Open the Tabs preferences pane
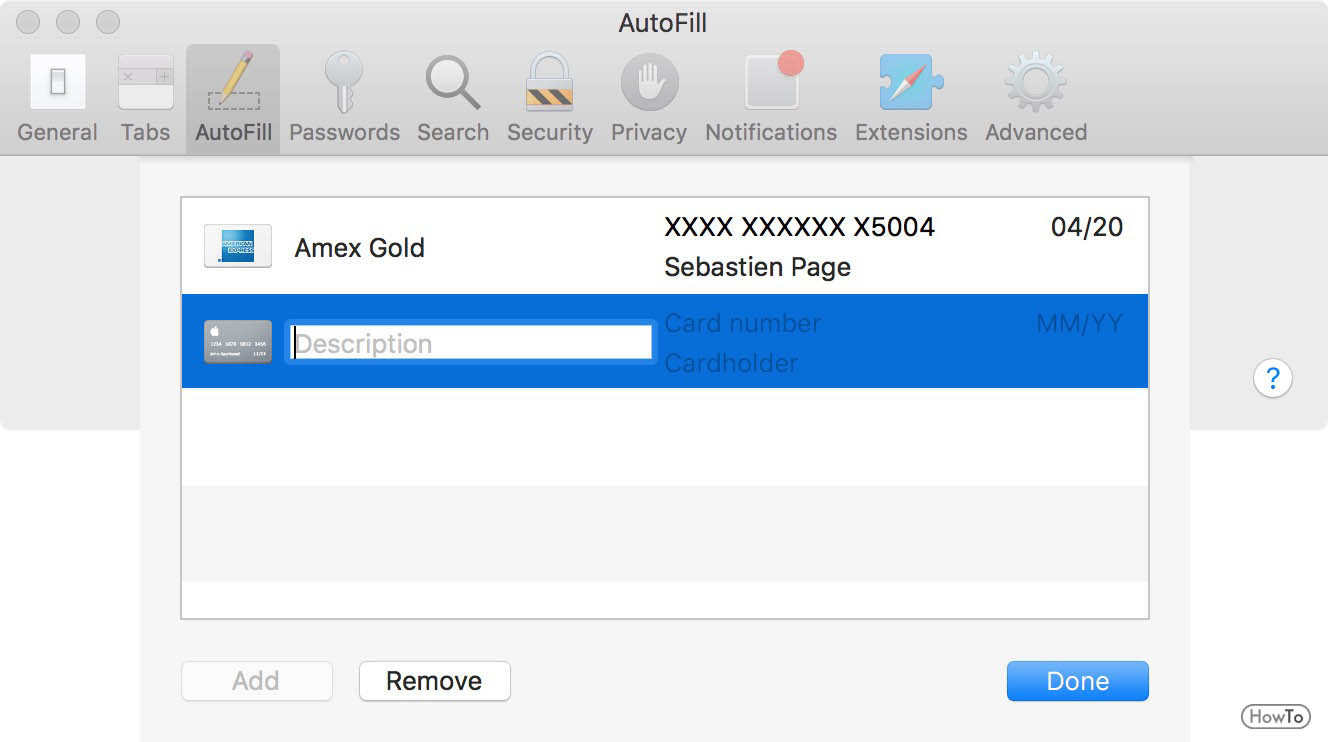 tap(146, 99)
